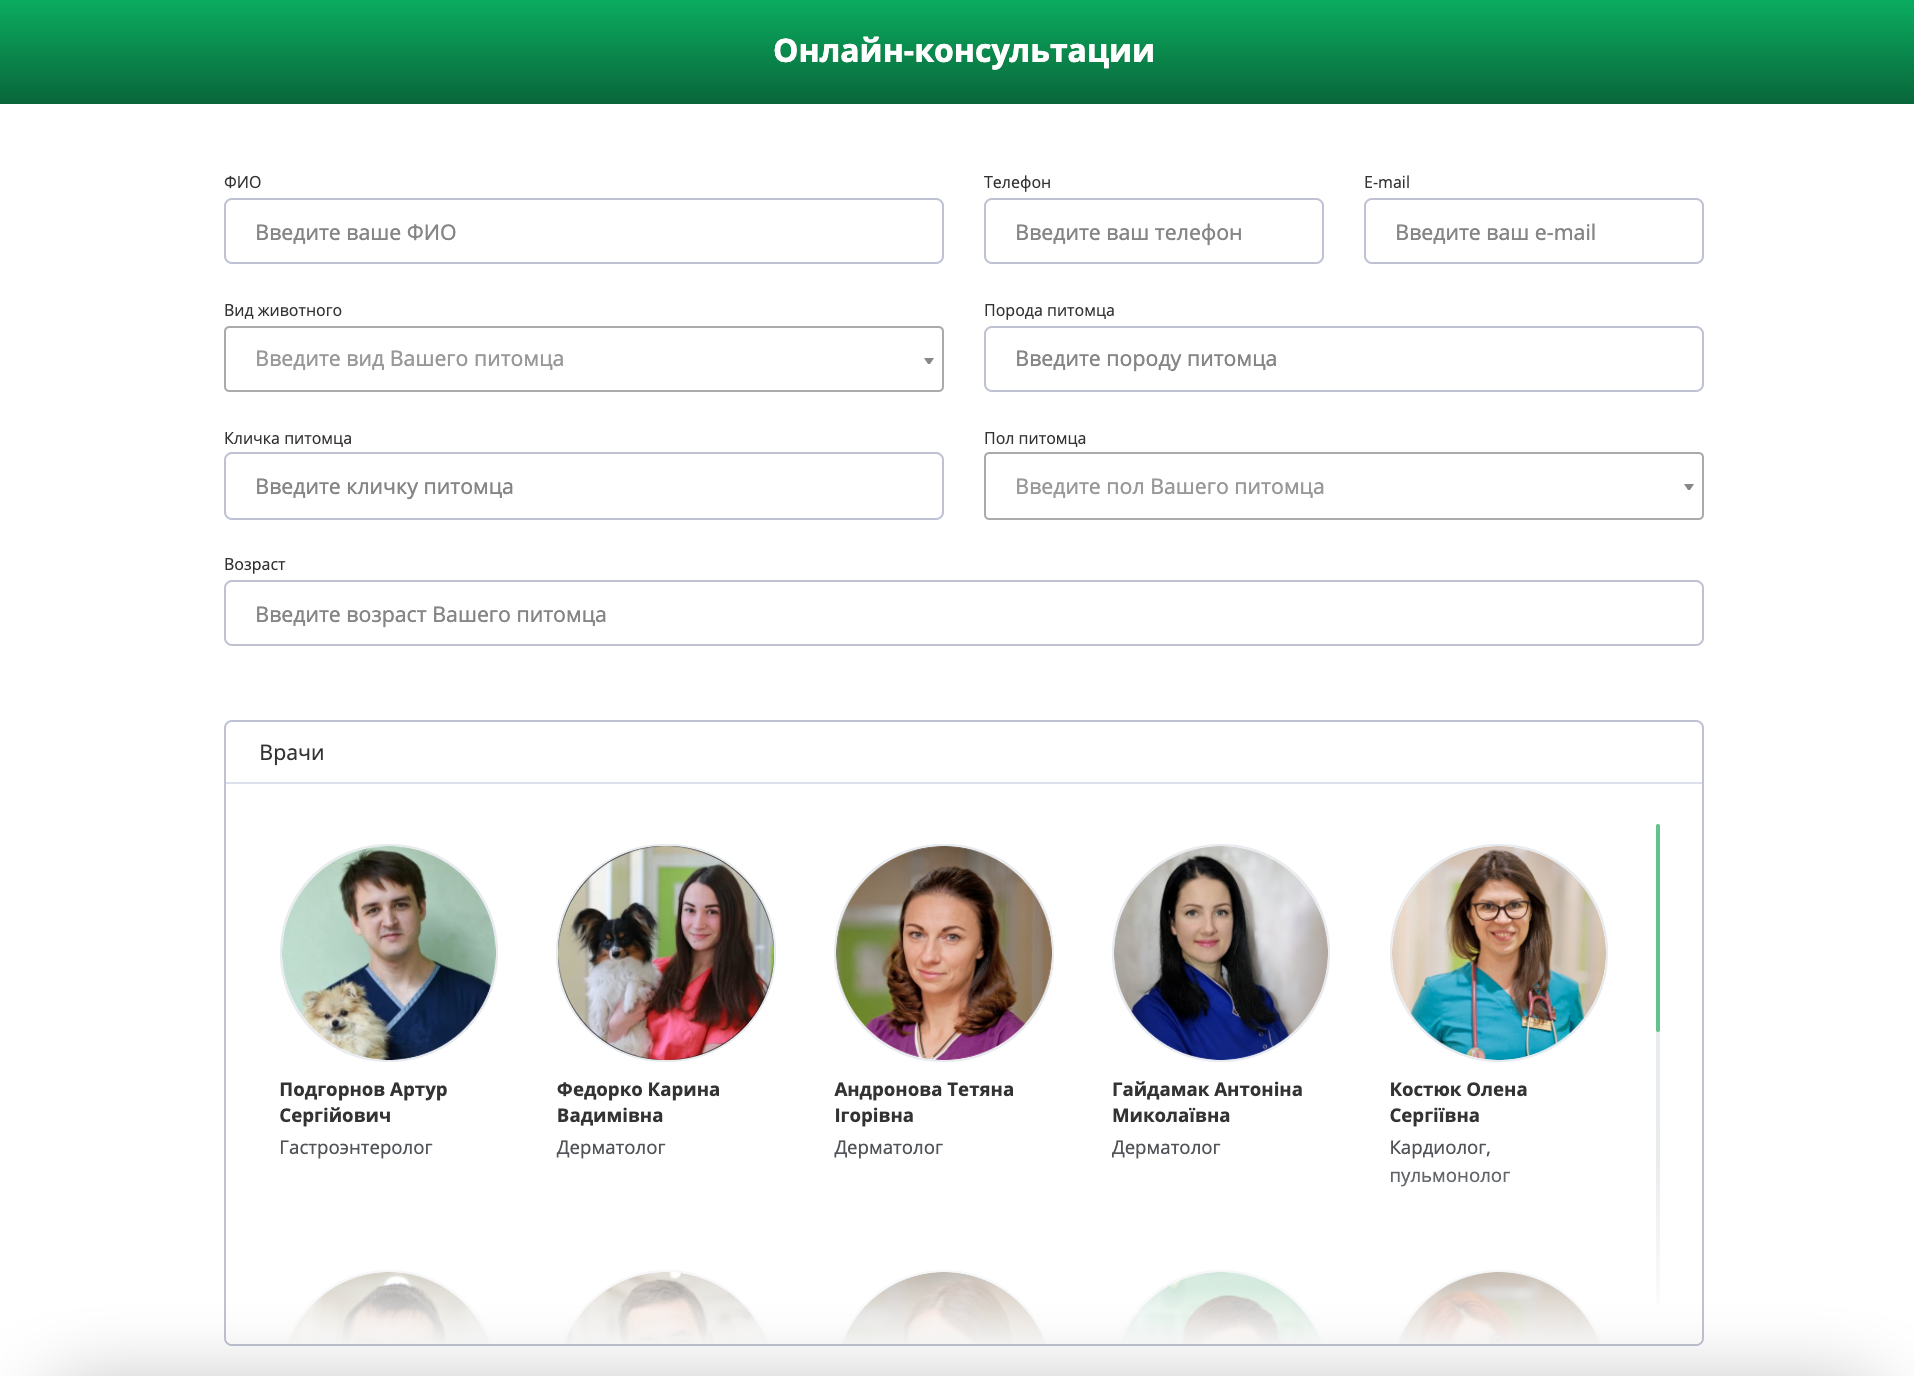Click the Кличка питомца input field
This screenshot has width=1914, height=1376.
(x=584, y=486)
